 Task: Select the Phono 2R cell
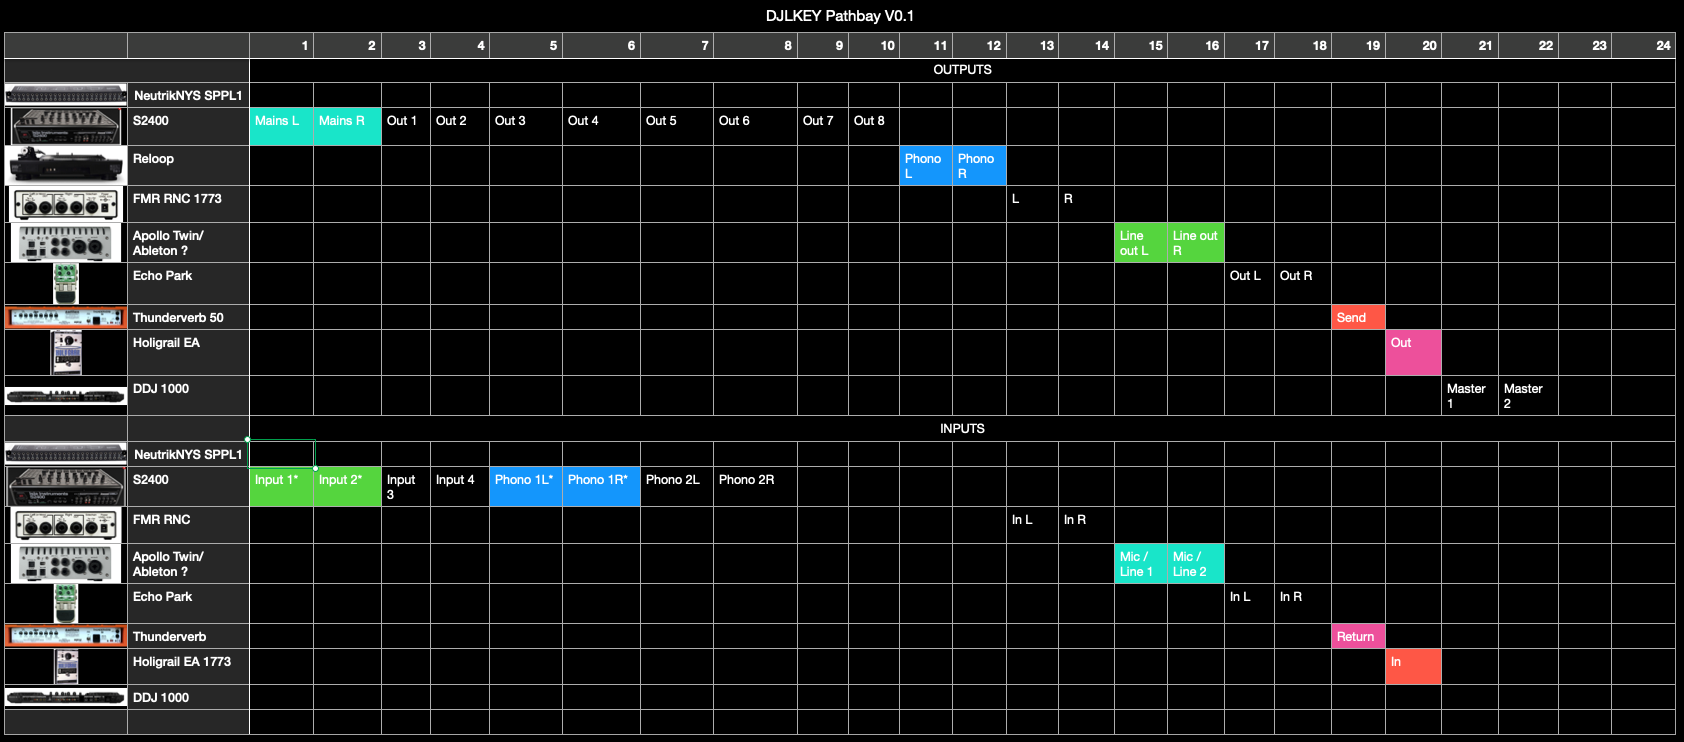tap(755, 487)
